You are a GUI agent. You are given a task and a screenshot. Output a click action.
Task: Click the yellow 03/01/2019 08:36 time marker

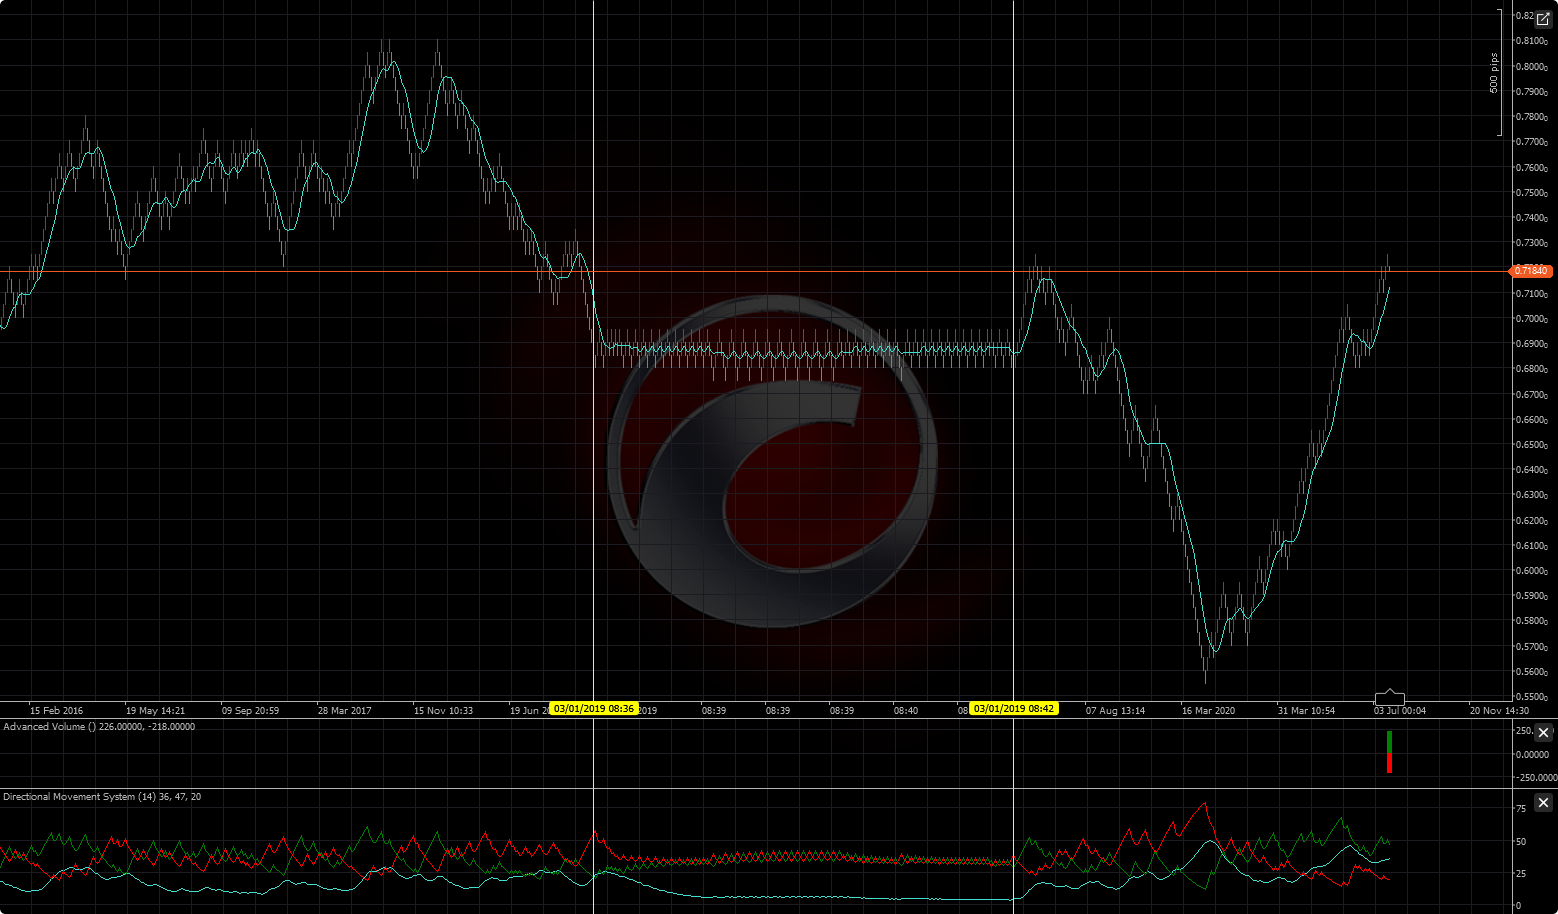pos(594,709)
